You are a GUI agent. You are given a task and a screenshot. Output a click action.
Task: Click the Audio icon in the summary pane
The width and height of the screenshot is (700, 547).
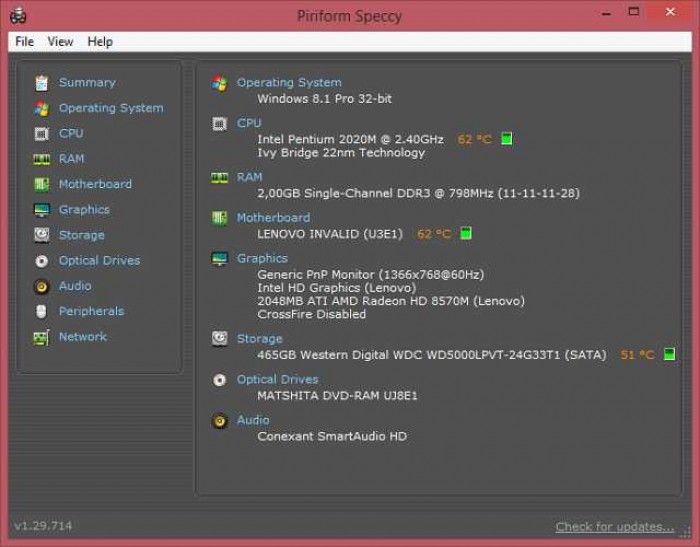219,421
